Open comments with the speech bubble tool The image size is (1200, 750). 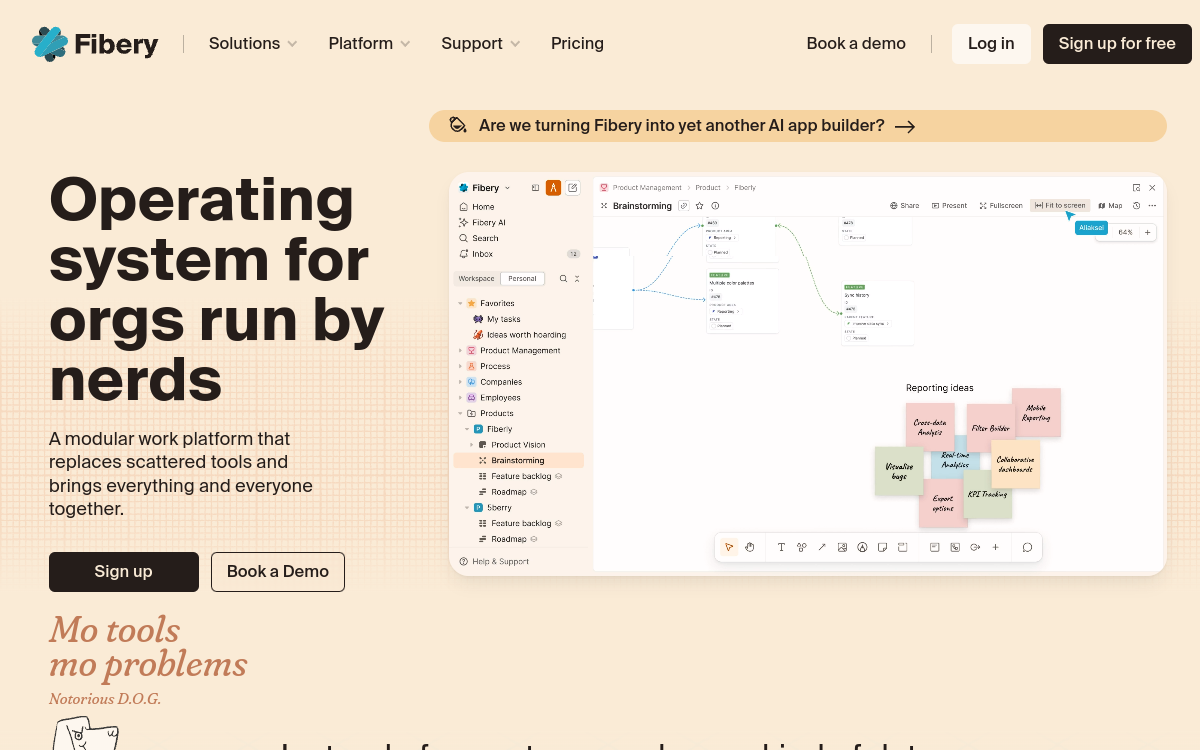[1027, 547]
